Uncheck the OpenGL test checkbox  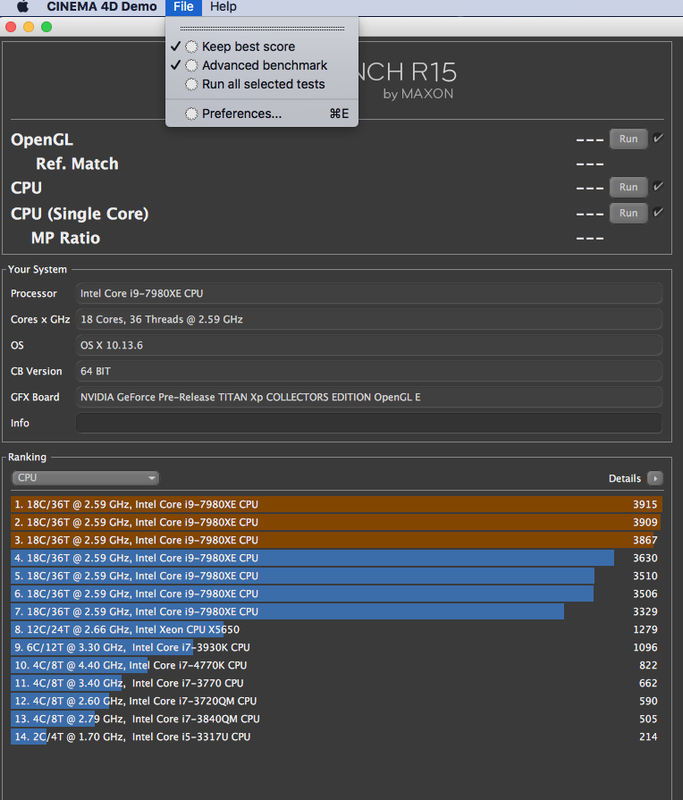658,138
